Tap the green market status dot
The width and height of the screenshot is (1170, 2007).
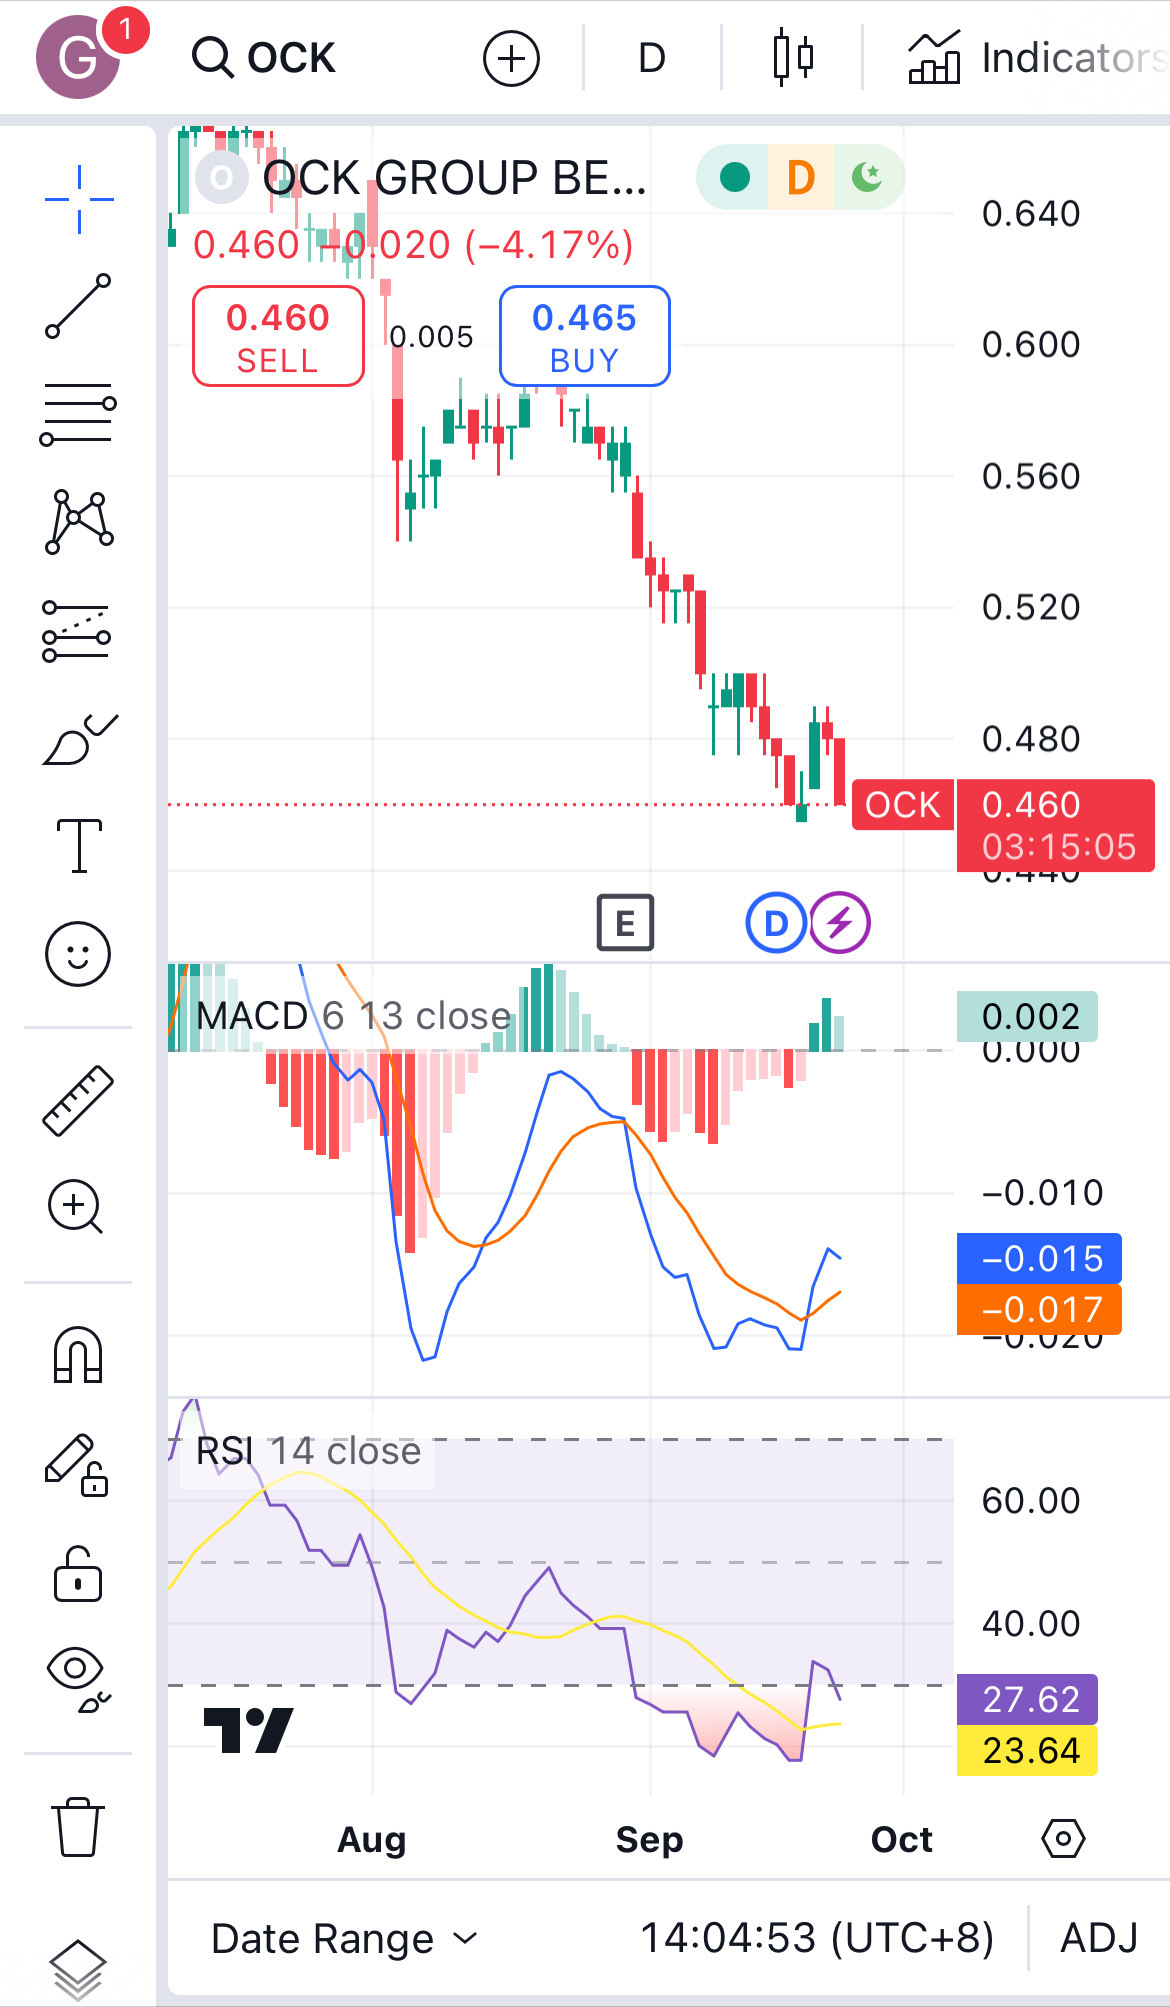[735, 177]
